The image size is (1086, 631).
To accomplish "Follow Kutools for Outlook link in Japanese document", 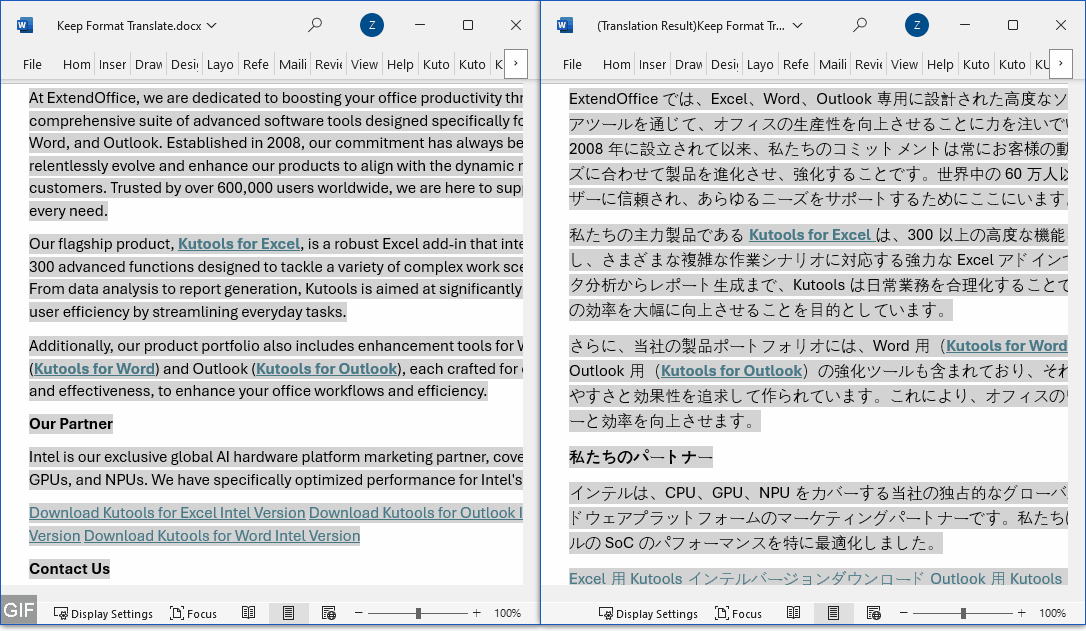I will (x=731, y=371).
